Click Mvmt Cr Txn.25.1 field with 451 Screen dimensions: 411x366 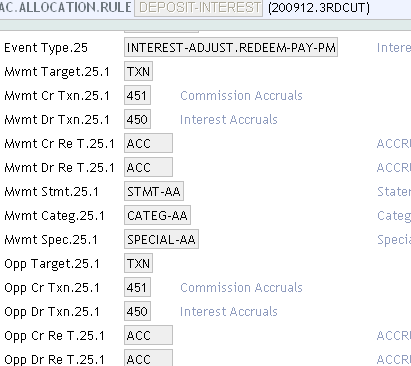tap(137, 95)
